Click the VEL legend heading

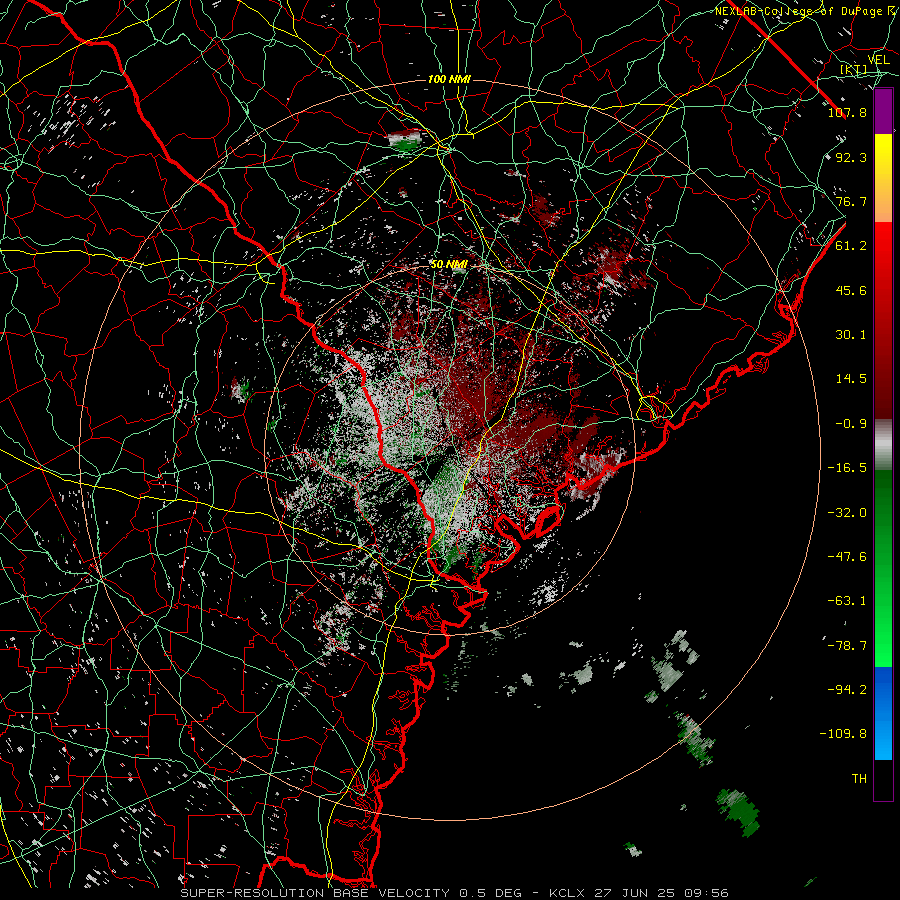coord(878,60)
